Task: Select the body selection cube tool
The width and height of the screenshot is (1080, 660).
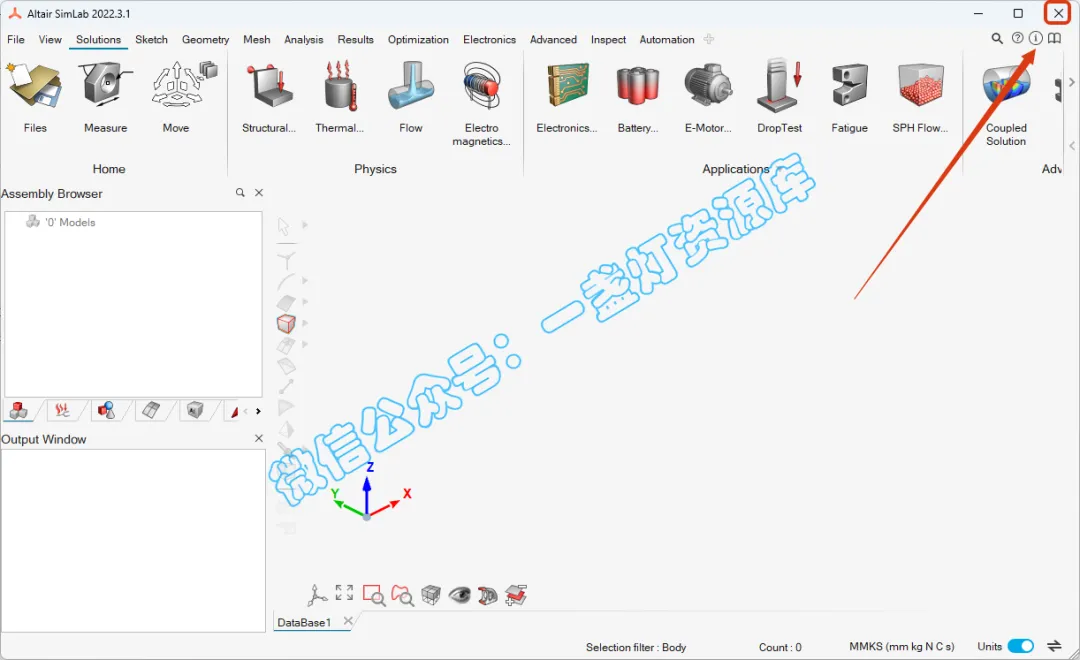Action: click(286, 323)
